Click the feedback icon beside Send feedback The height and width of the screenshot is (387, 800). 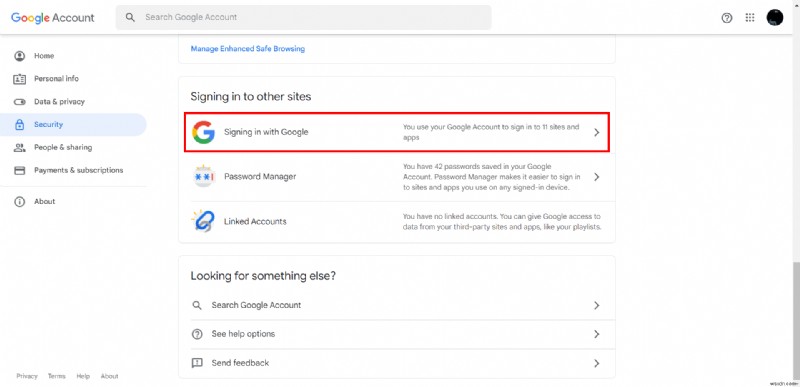pyautogui.click(x=196, y=363)
